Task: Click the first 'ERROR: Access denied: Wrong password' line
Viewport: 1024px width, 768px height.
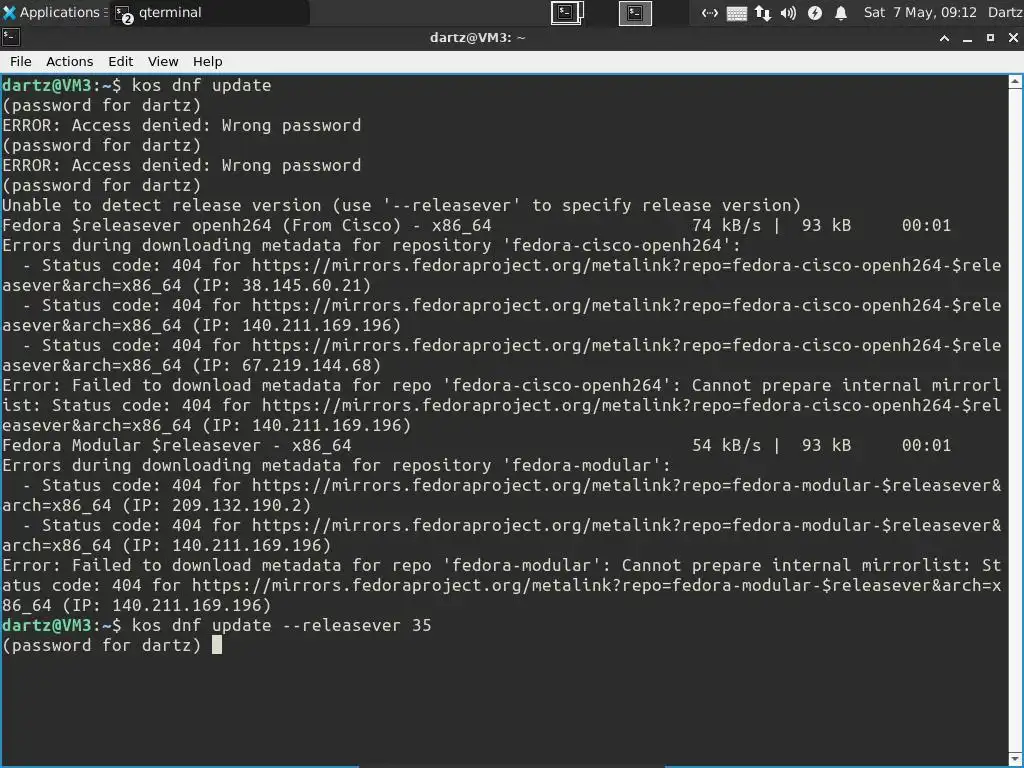Action: point(182,125)
